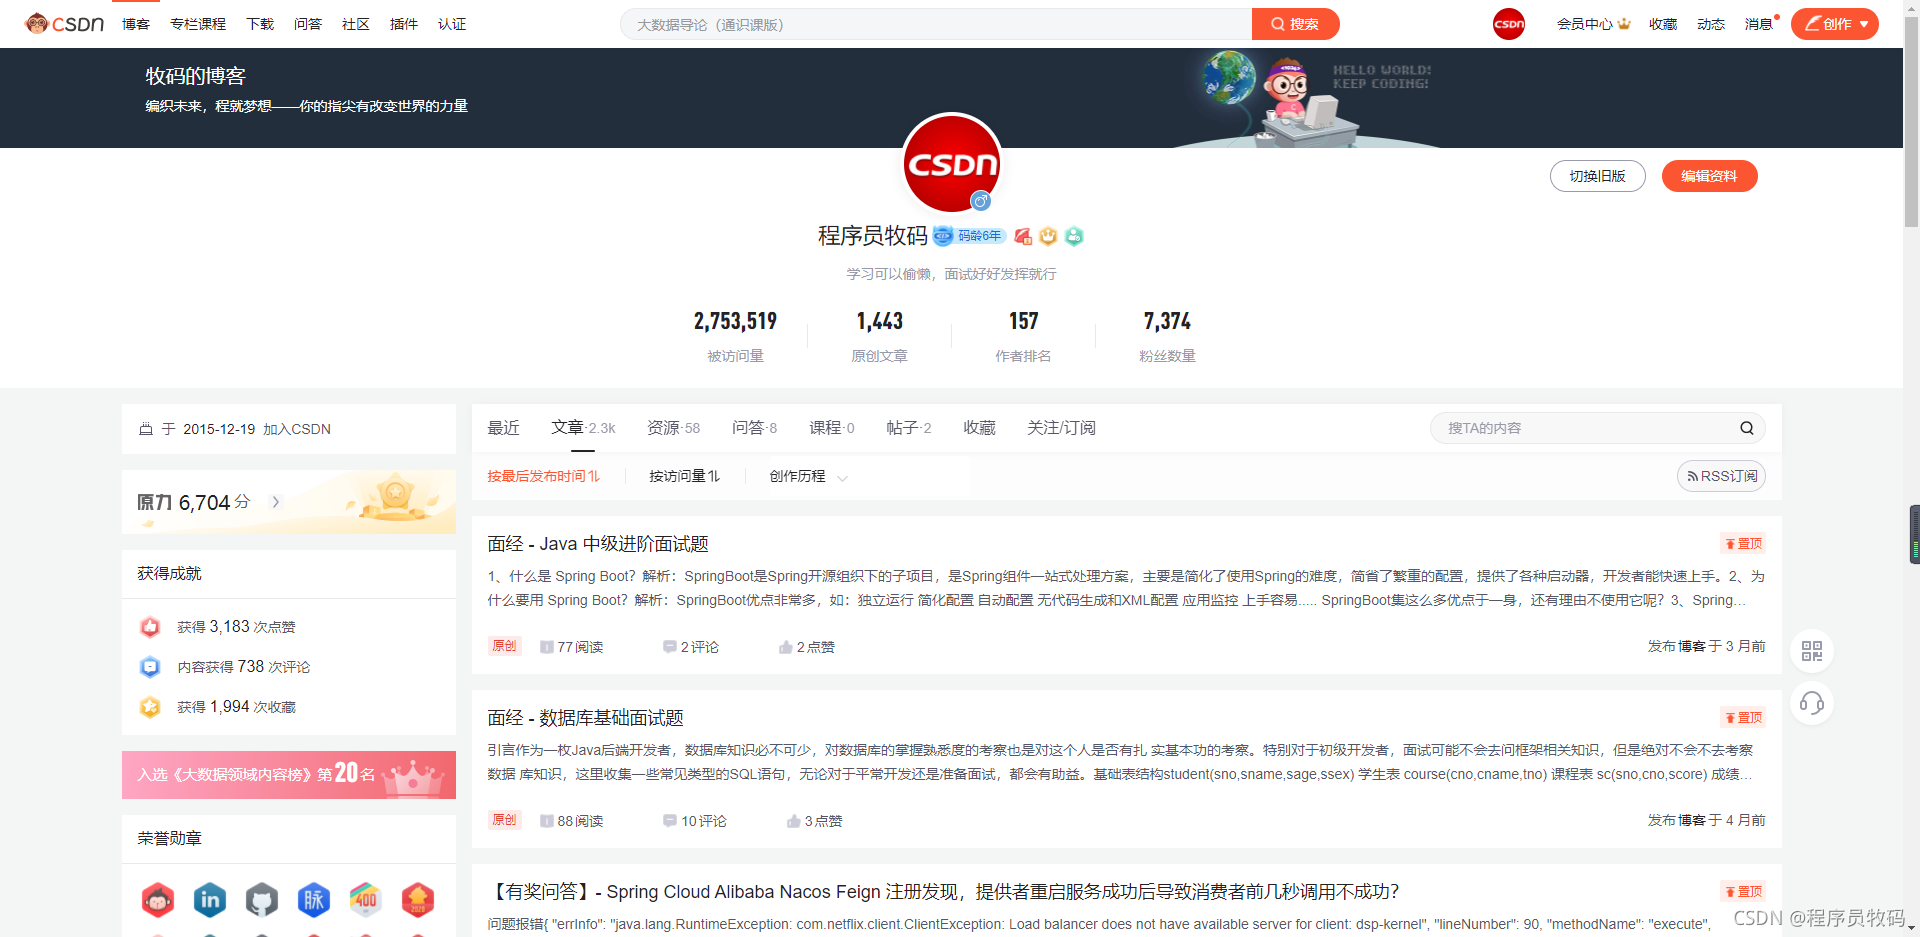Click the comment icon on Java 中级进阶面试题 post
Image resolution: width=1920 pixels, height=937 pixels.
tap(670, 647)
